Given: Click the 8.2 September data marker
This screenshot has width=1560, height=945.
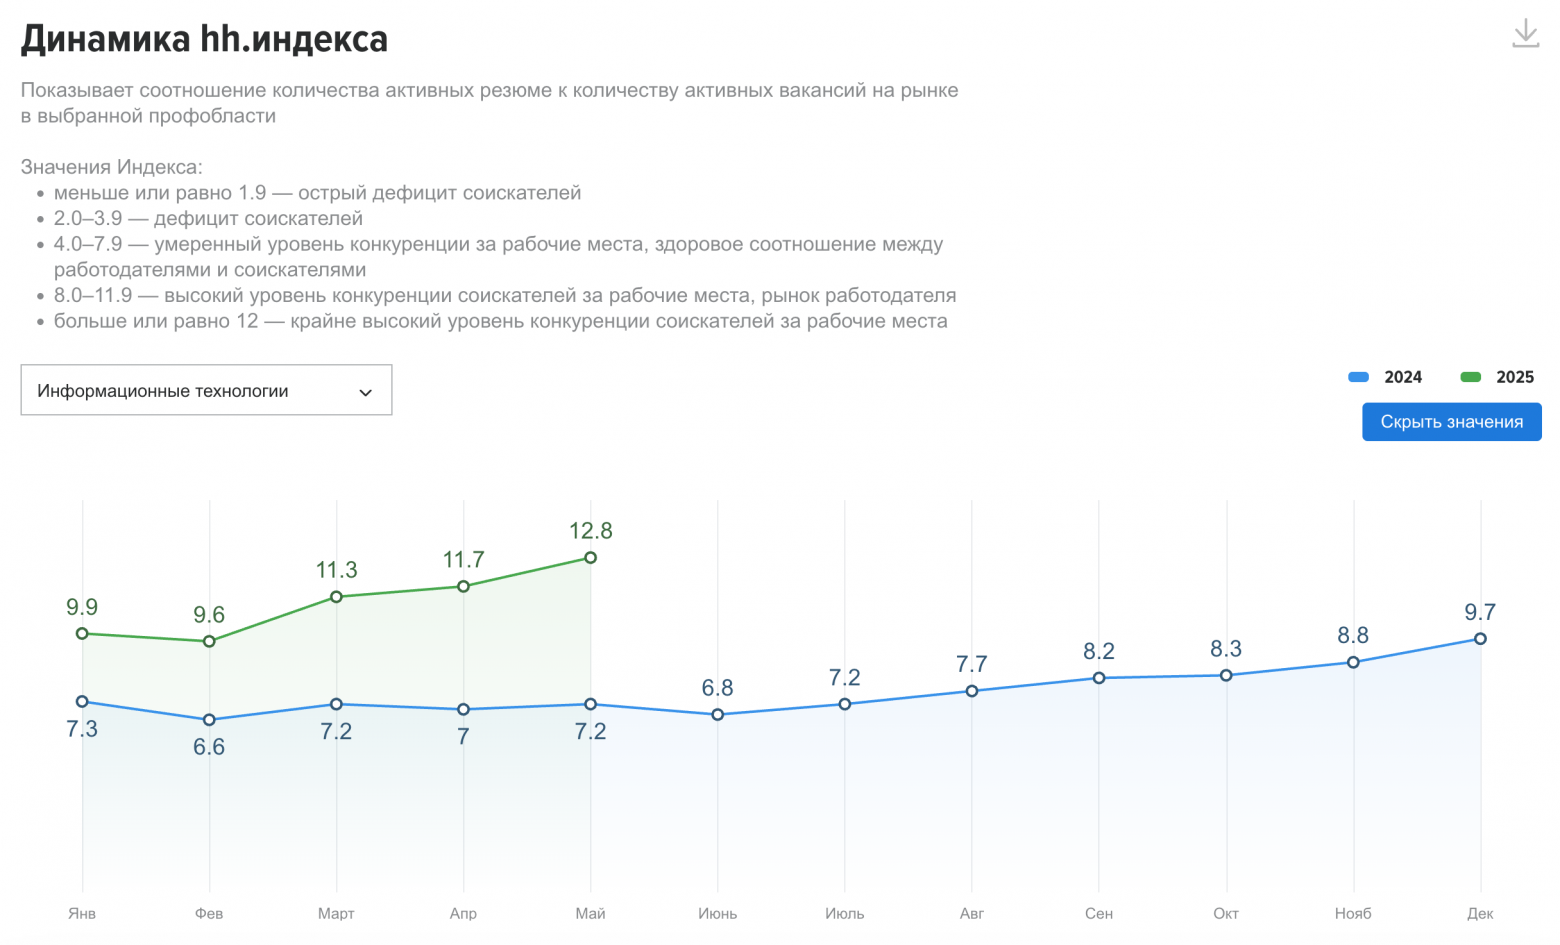Looking at the screenshot, I should [1099, 678].
